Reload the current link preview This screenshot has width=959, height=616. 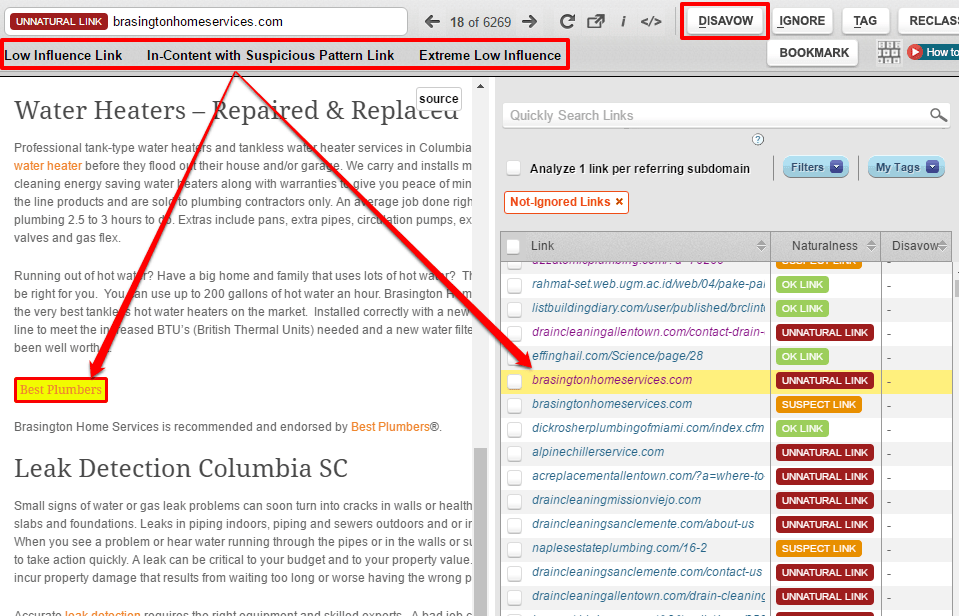pos(567,22)
